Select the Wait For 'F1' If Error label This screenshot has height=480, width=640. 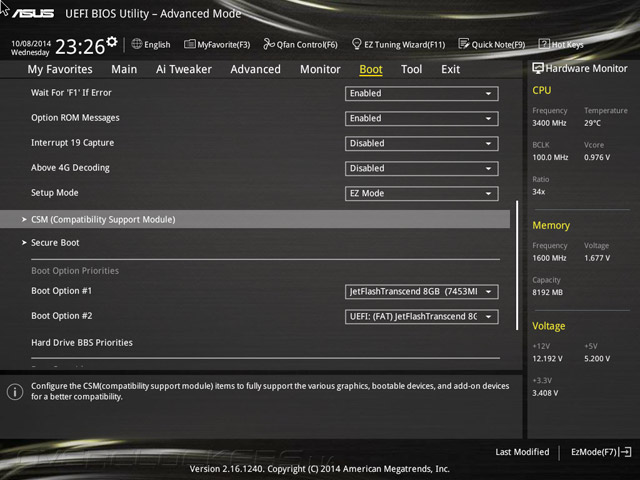71,93
